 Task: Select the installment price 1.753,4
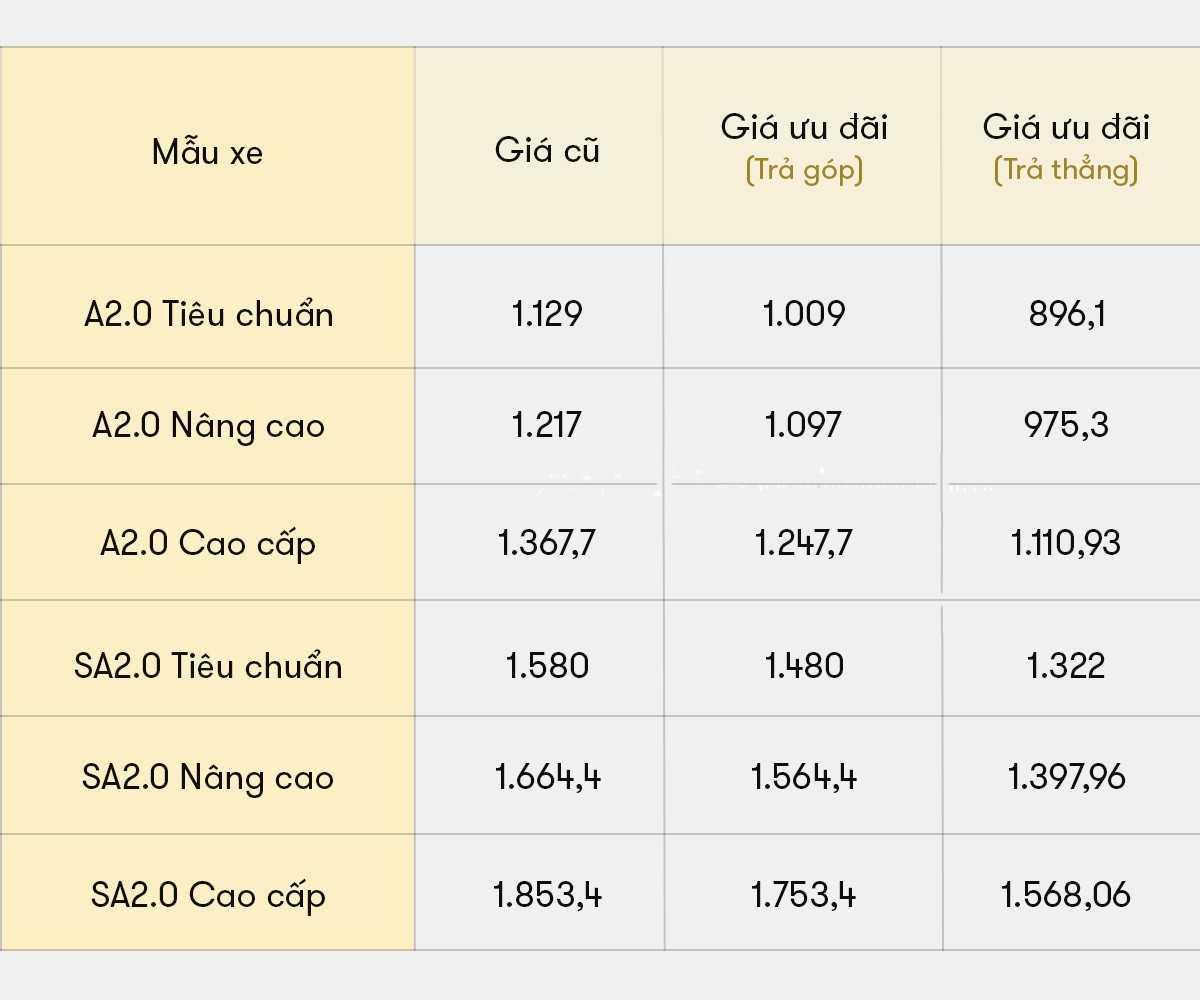tap(804, 894)
